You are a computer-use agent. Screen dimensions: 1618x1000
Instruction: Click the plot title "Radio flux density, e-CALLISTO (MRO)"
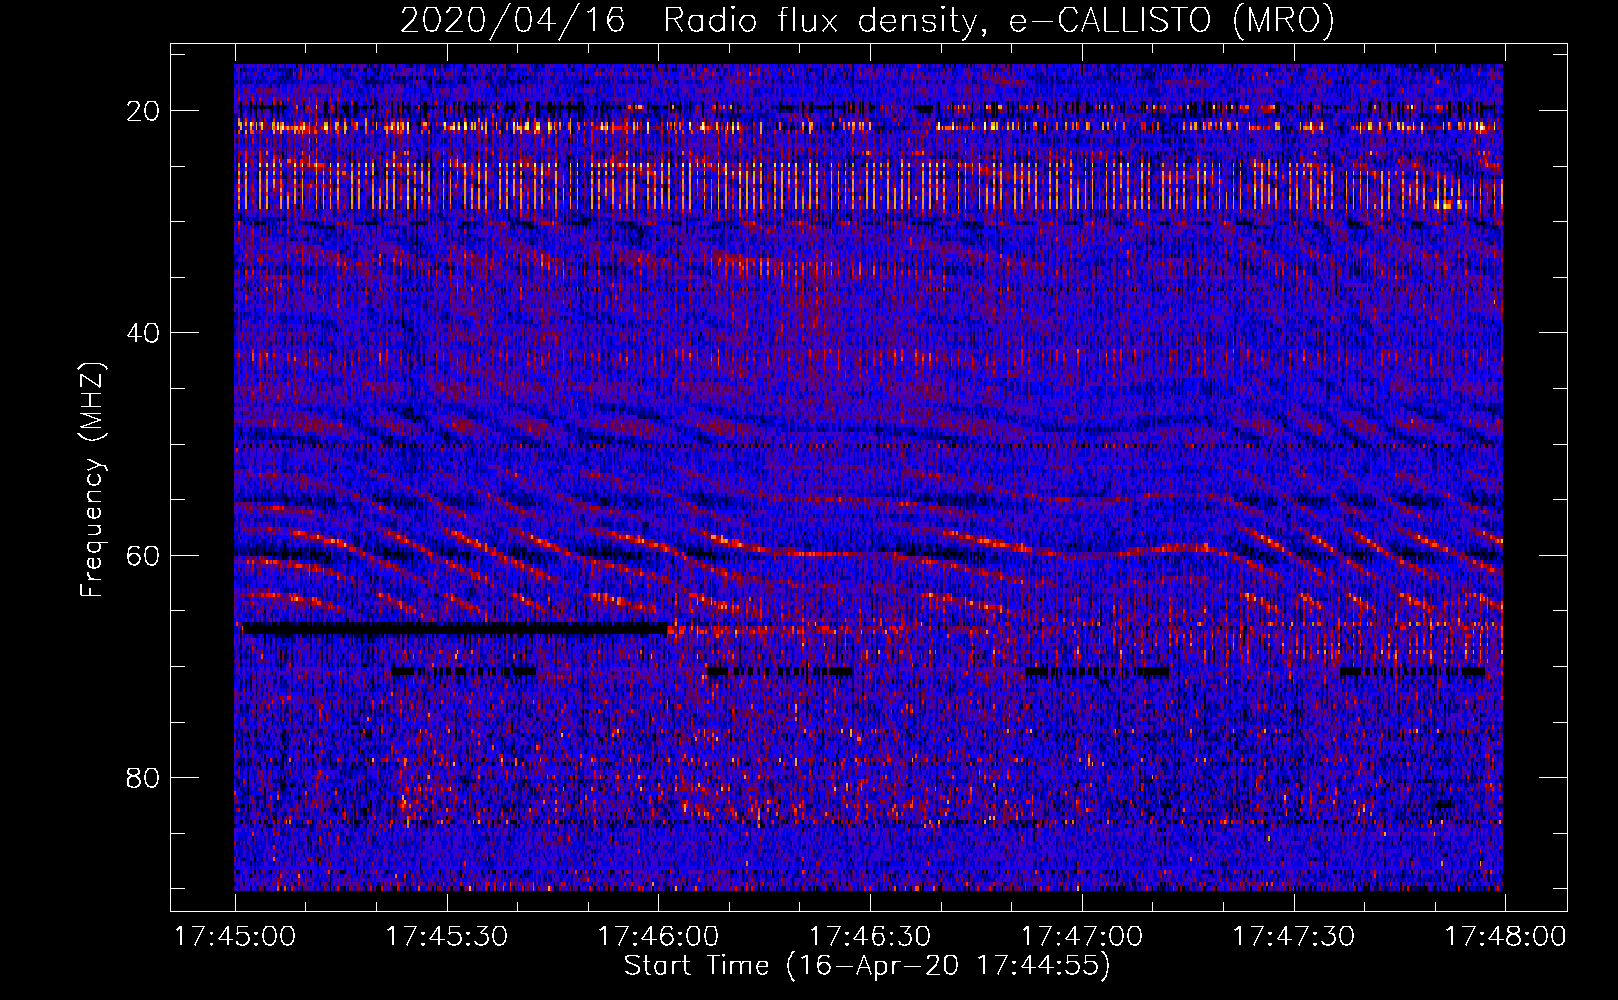[999, 20]
